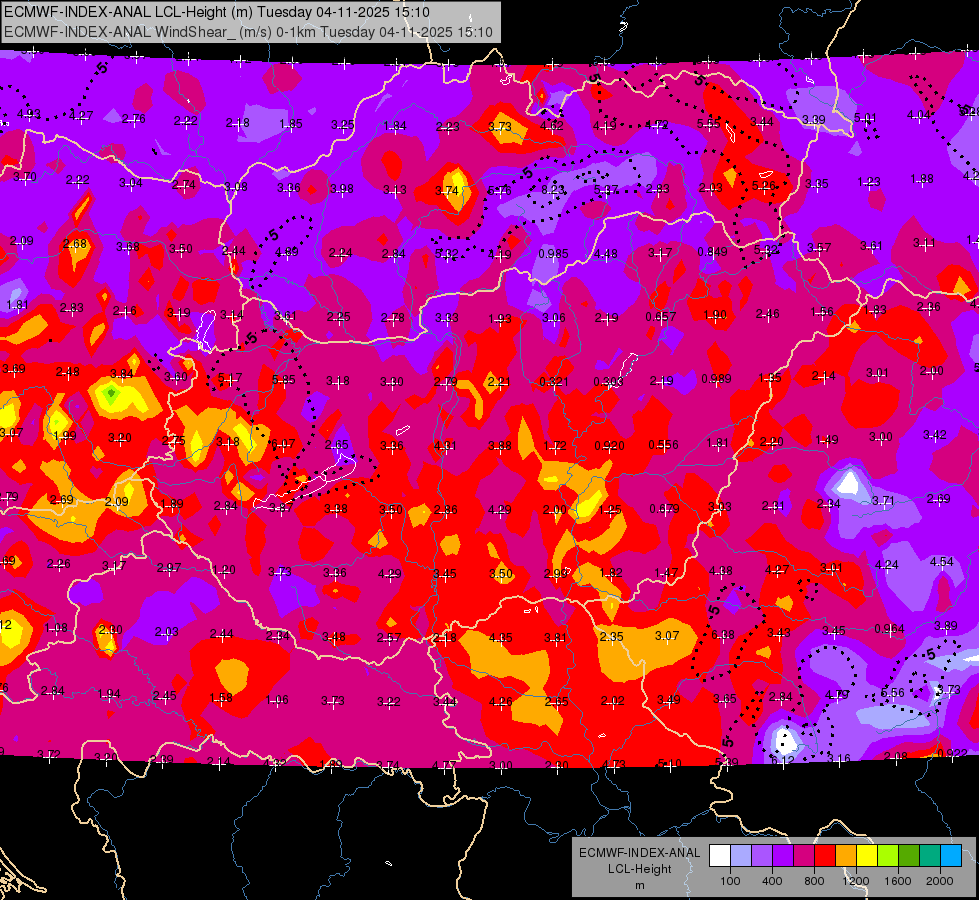Select the white swatch in the legend

(x=720, y=855)
